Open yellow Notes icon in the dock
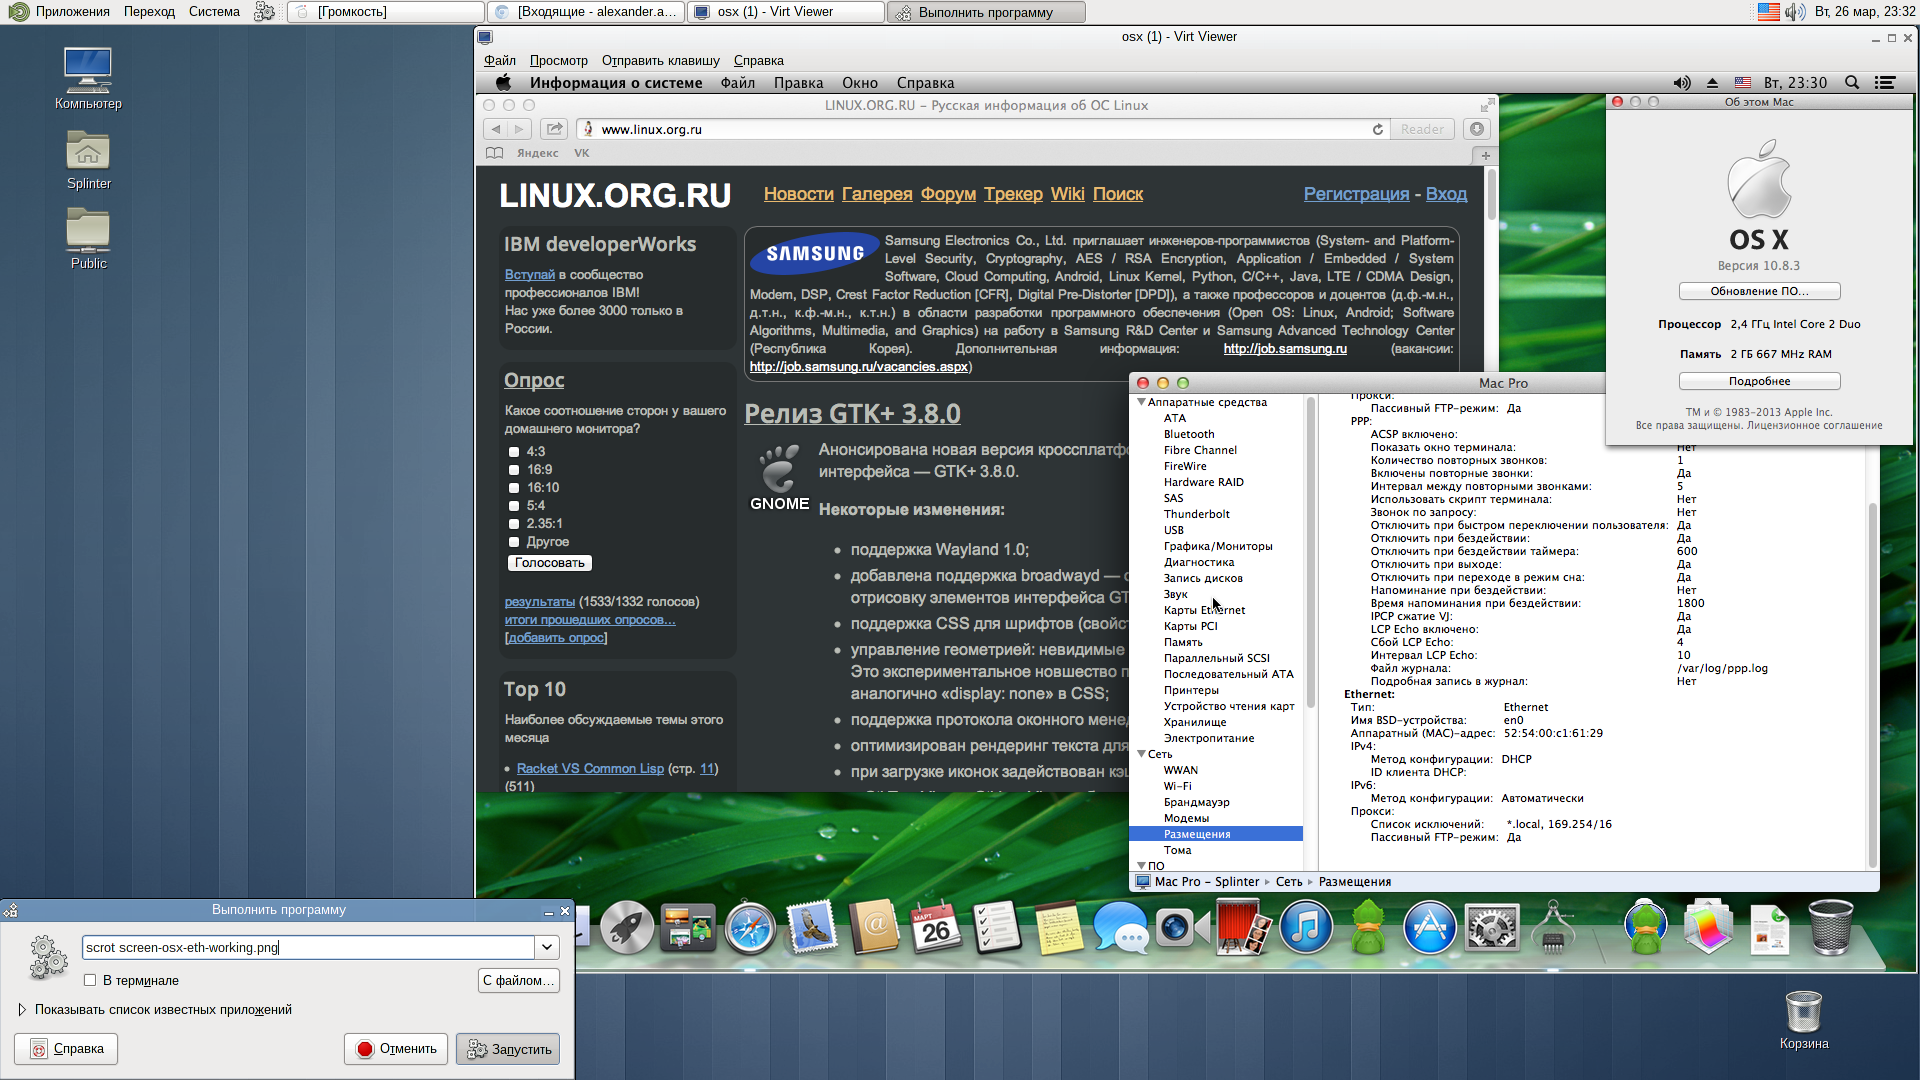 1059,928
